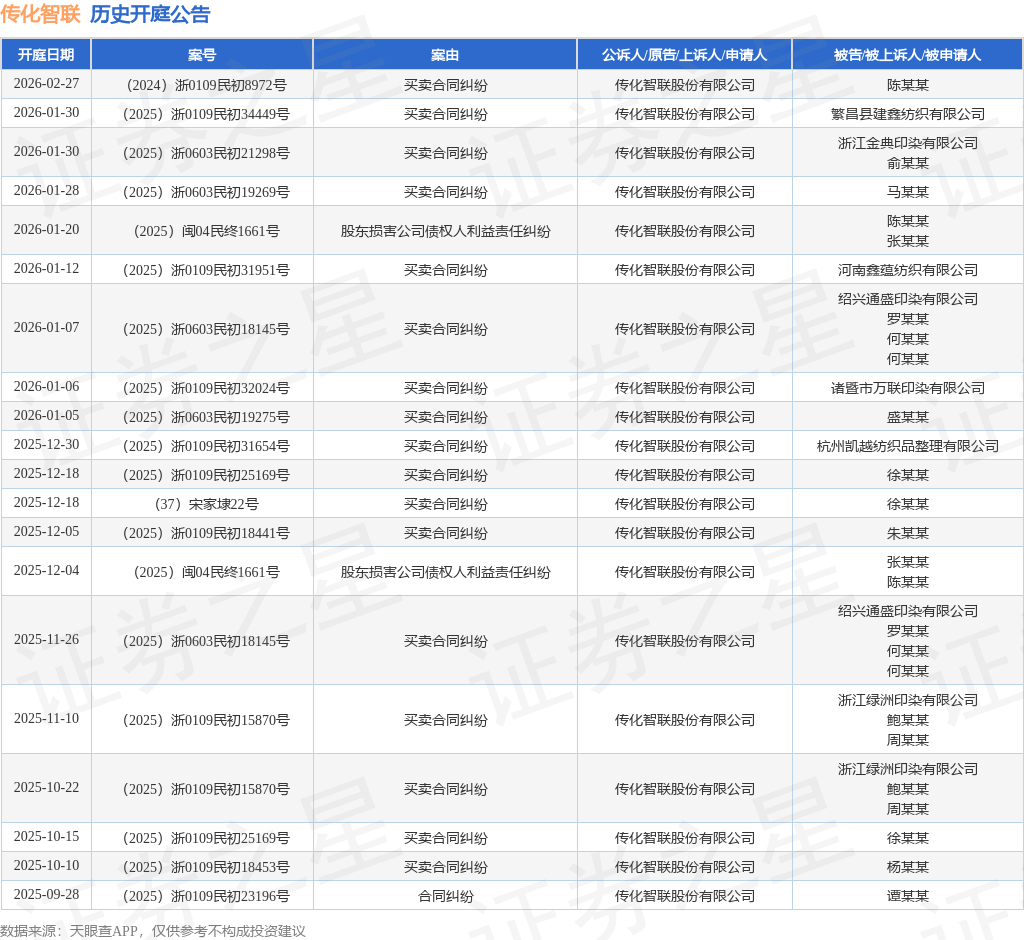
Task: Click the date 2026-01-28
Action: 46,191
